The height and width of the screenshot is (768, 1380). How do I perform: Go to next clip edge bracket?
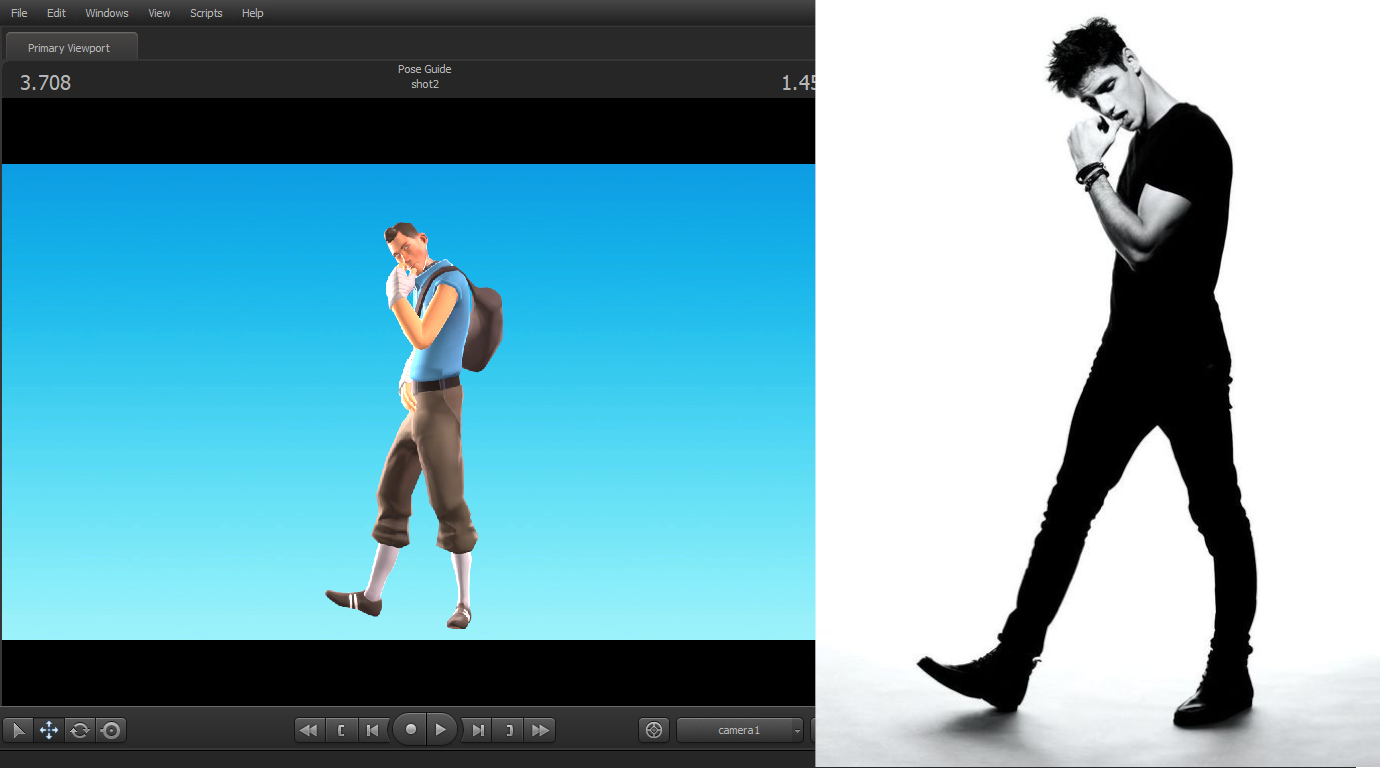coord(509,730)
